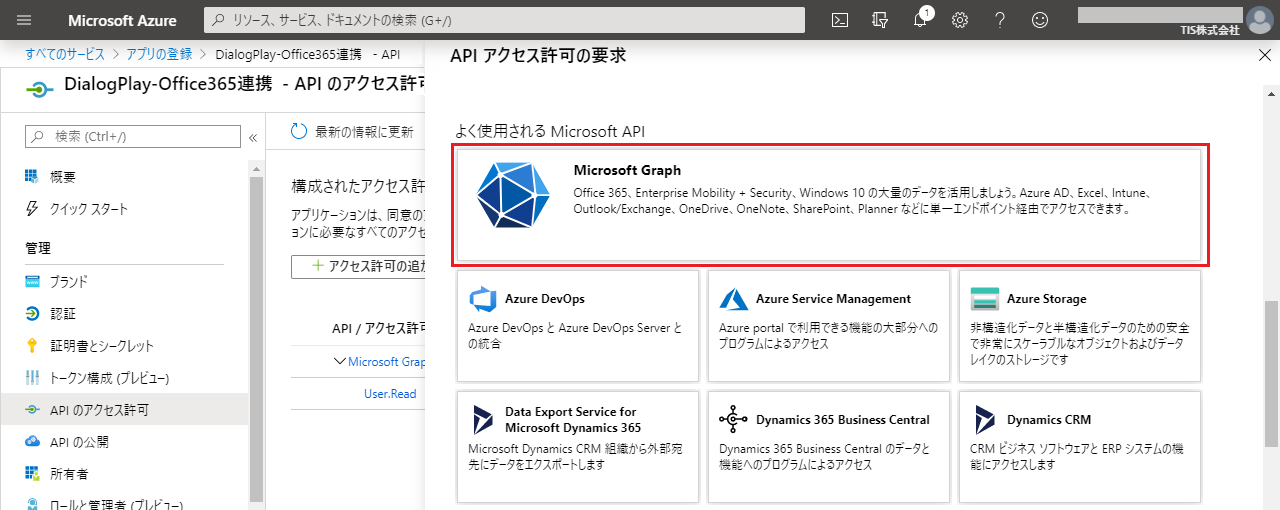Viewport: 1280px width, 510px height.
Task: Open the feedback smiley icon
Action: [1040, 20]
